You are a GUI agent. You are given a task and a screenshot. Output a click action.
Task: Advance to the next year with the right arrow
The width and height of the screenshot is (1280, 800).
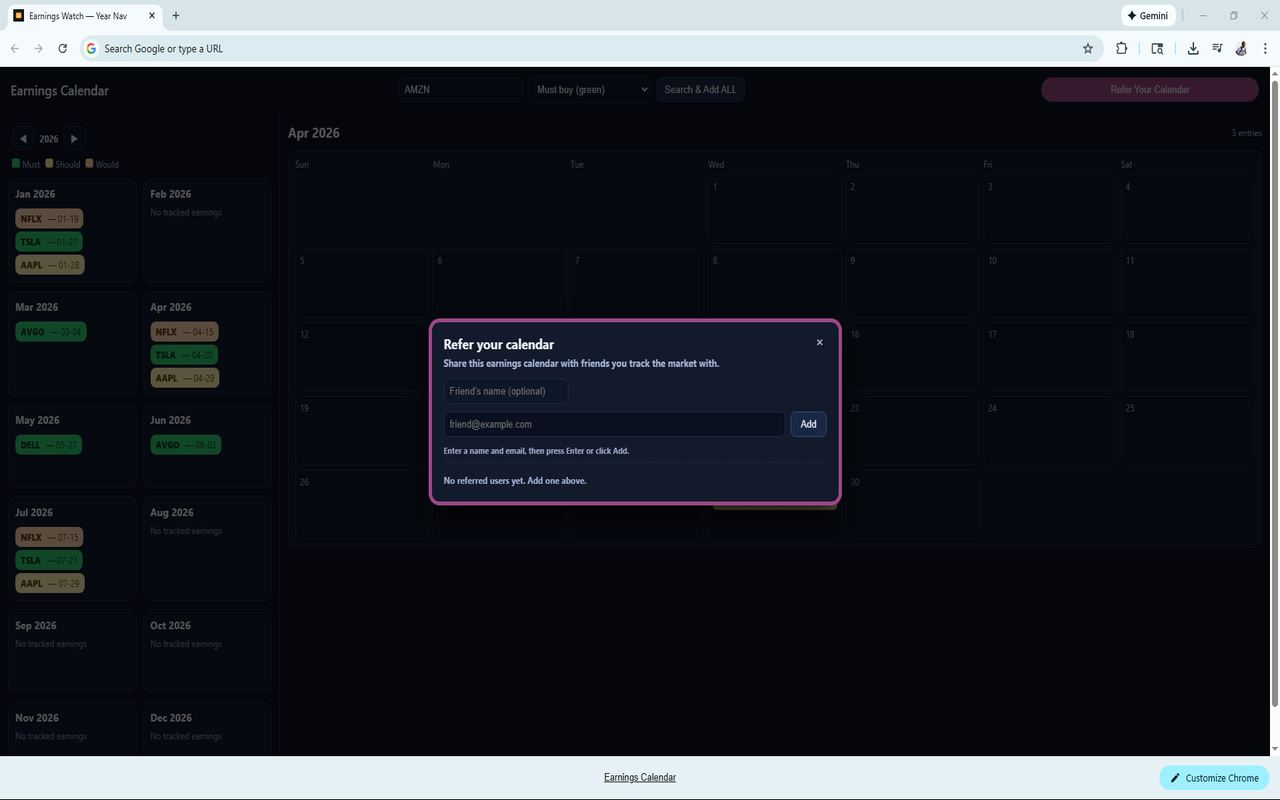click(x=74, y=138)
